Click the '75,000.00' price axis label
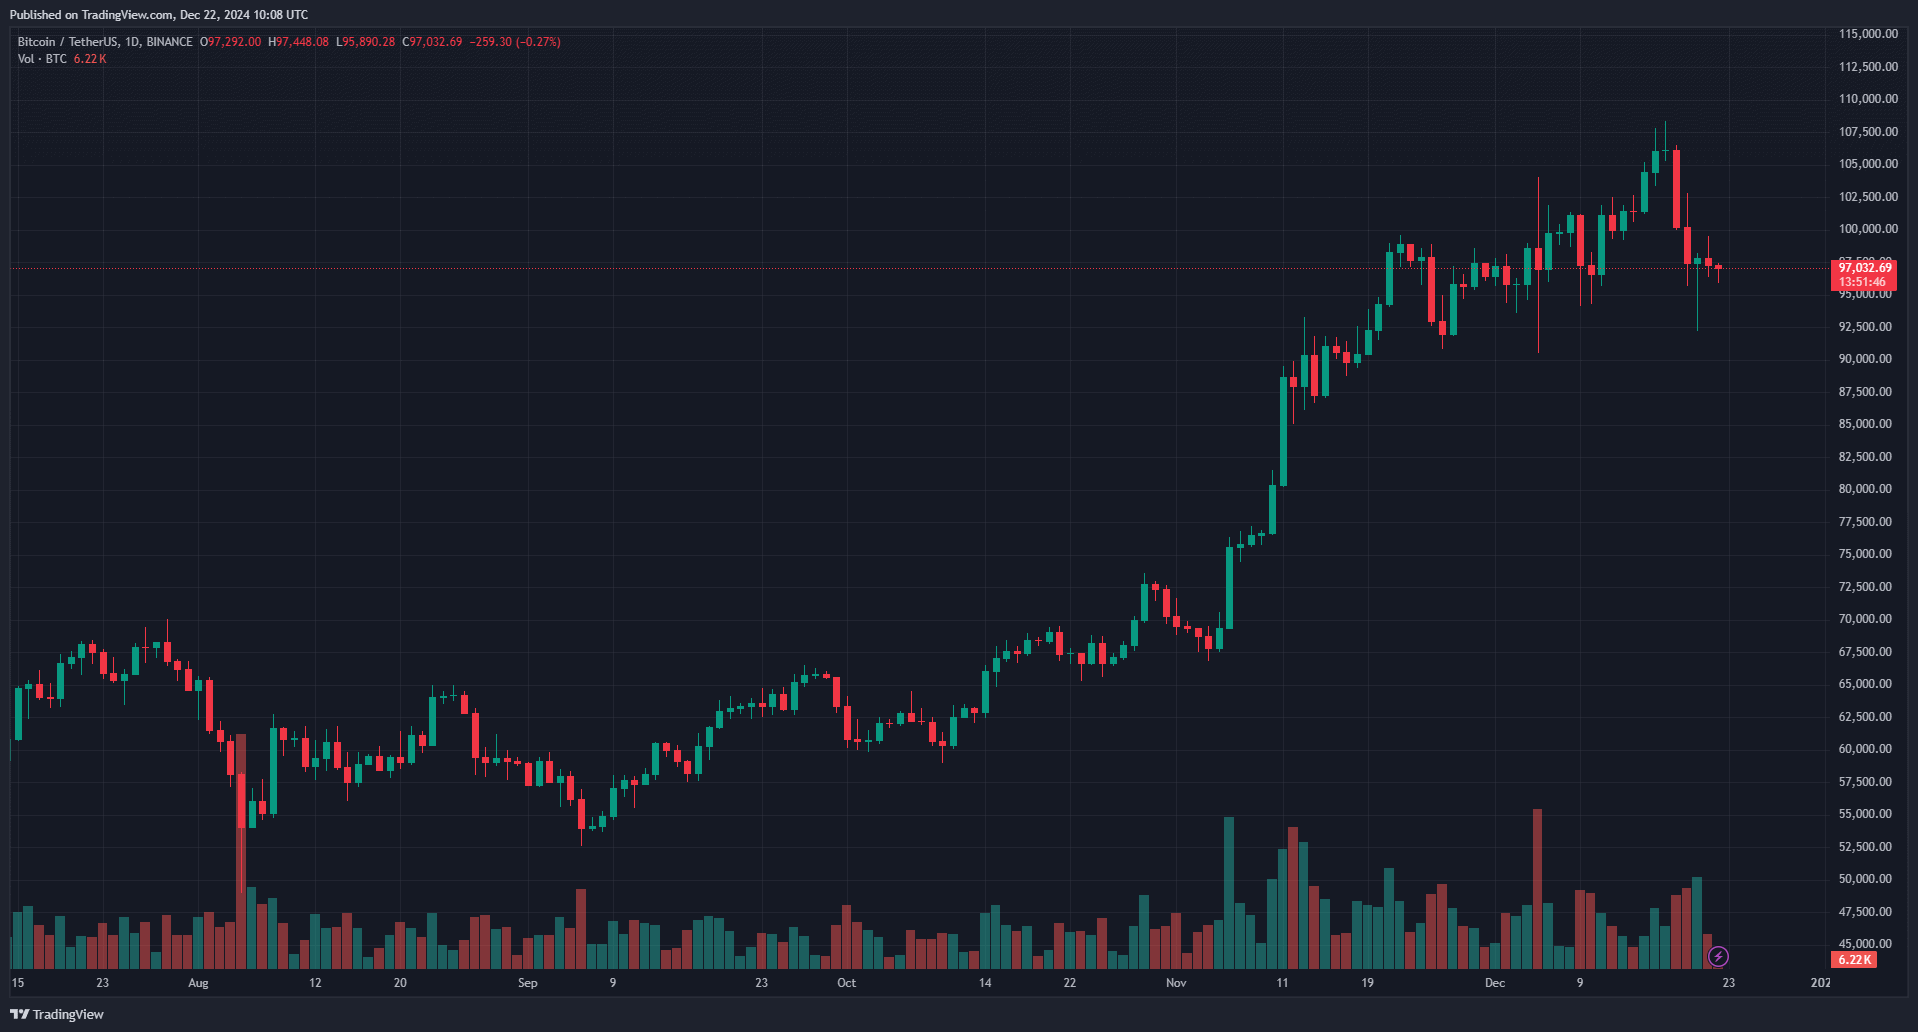This screenshot has height=1032, width=1918. (1866, 554)
